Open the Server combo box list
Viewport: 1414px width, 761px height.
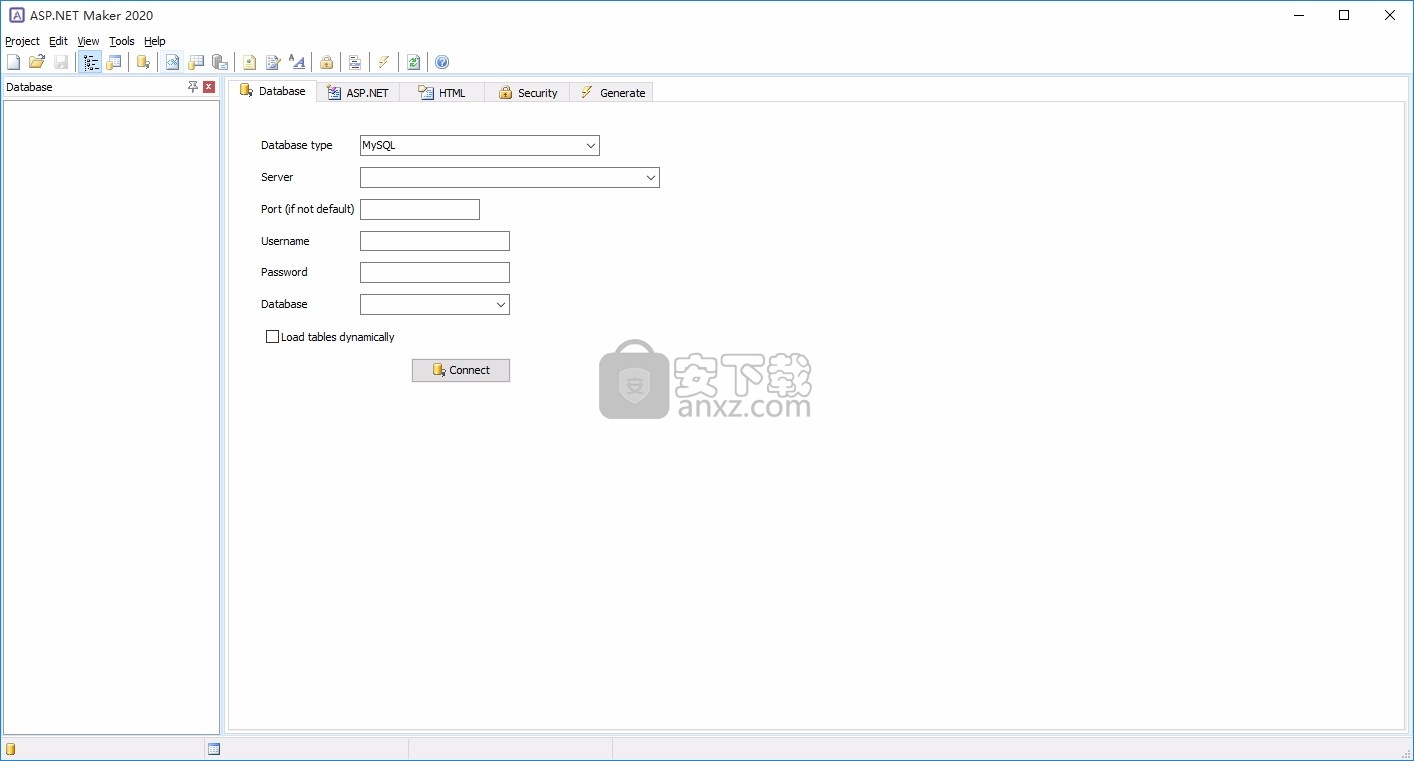(x=651, y=178)
